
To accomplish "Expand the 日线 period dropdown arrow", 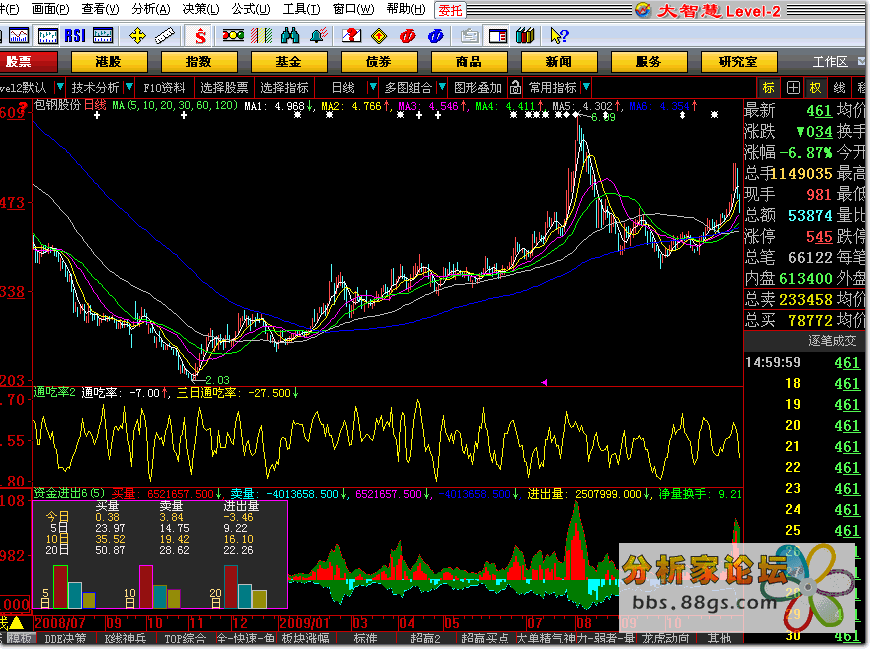I will [373, 87].
